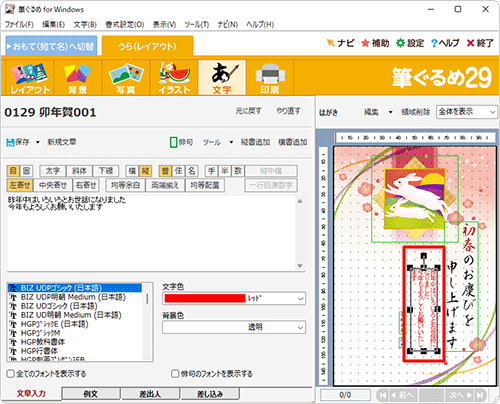This screenshot has width=500, height=404.
Task: Open the イラスト illustration tool
Action: tap(174, 78)
